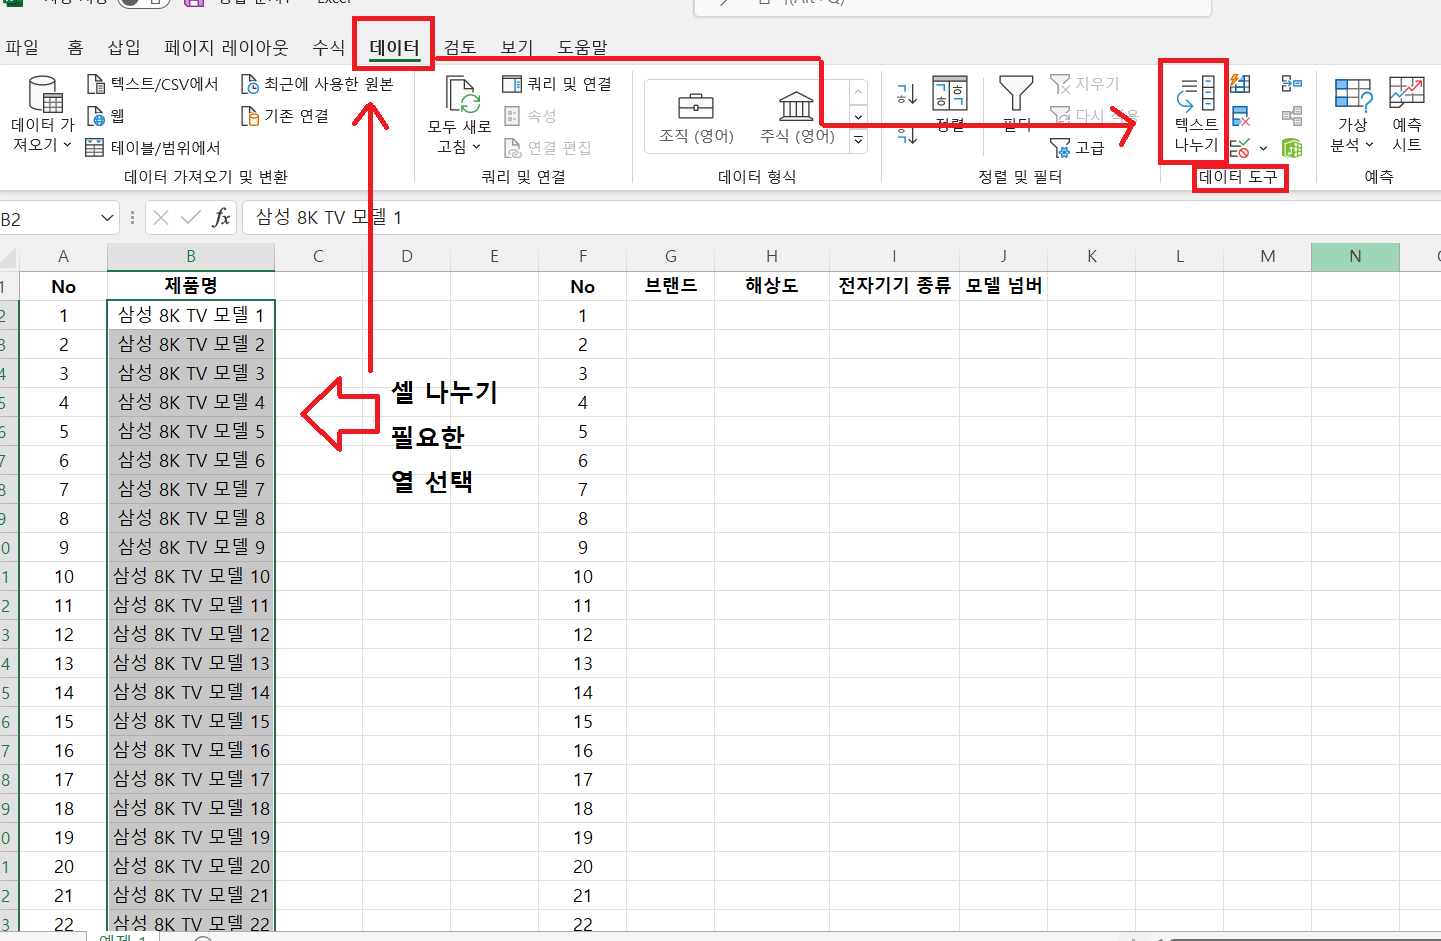1441x941 pixels.
Task: Click the Forecast Sheet (예측 시트) button
Action: [1406, 113]
